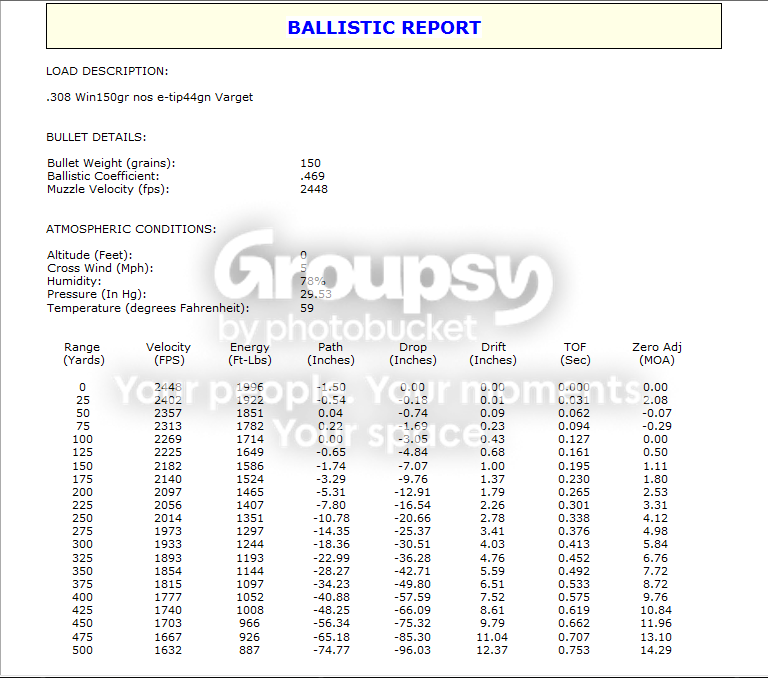Click energy value 887
Viewport: 768px width, 678px height.
(250, 650)
